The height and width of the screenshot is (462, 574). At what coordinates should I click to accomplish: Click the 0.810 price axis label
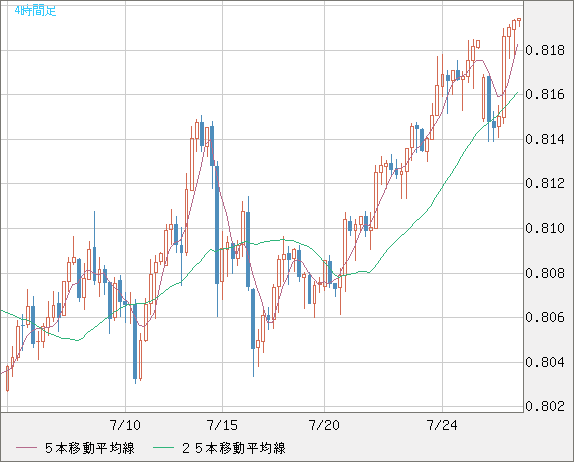coord(545,228)
